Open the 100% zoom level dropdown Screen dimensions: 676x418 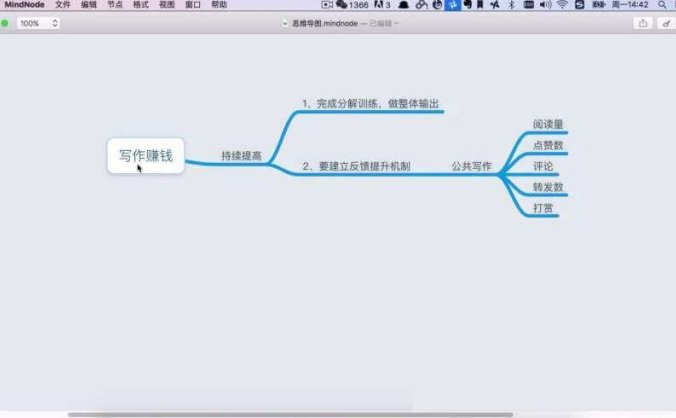click(x=38, y=22)
